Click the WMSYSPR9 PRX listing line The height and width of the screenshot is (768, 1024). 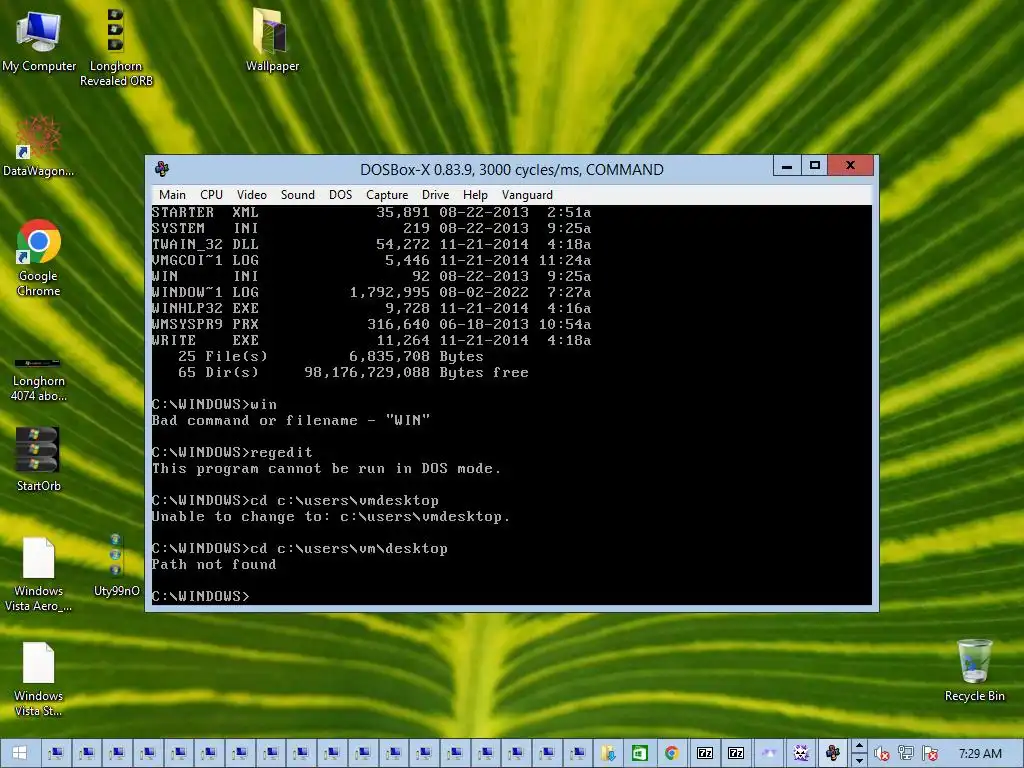click(371, 325)
